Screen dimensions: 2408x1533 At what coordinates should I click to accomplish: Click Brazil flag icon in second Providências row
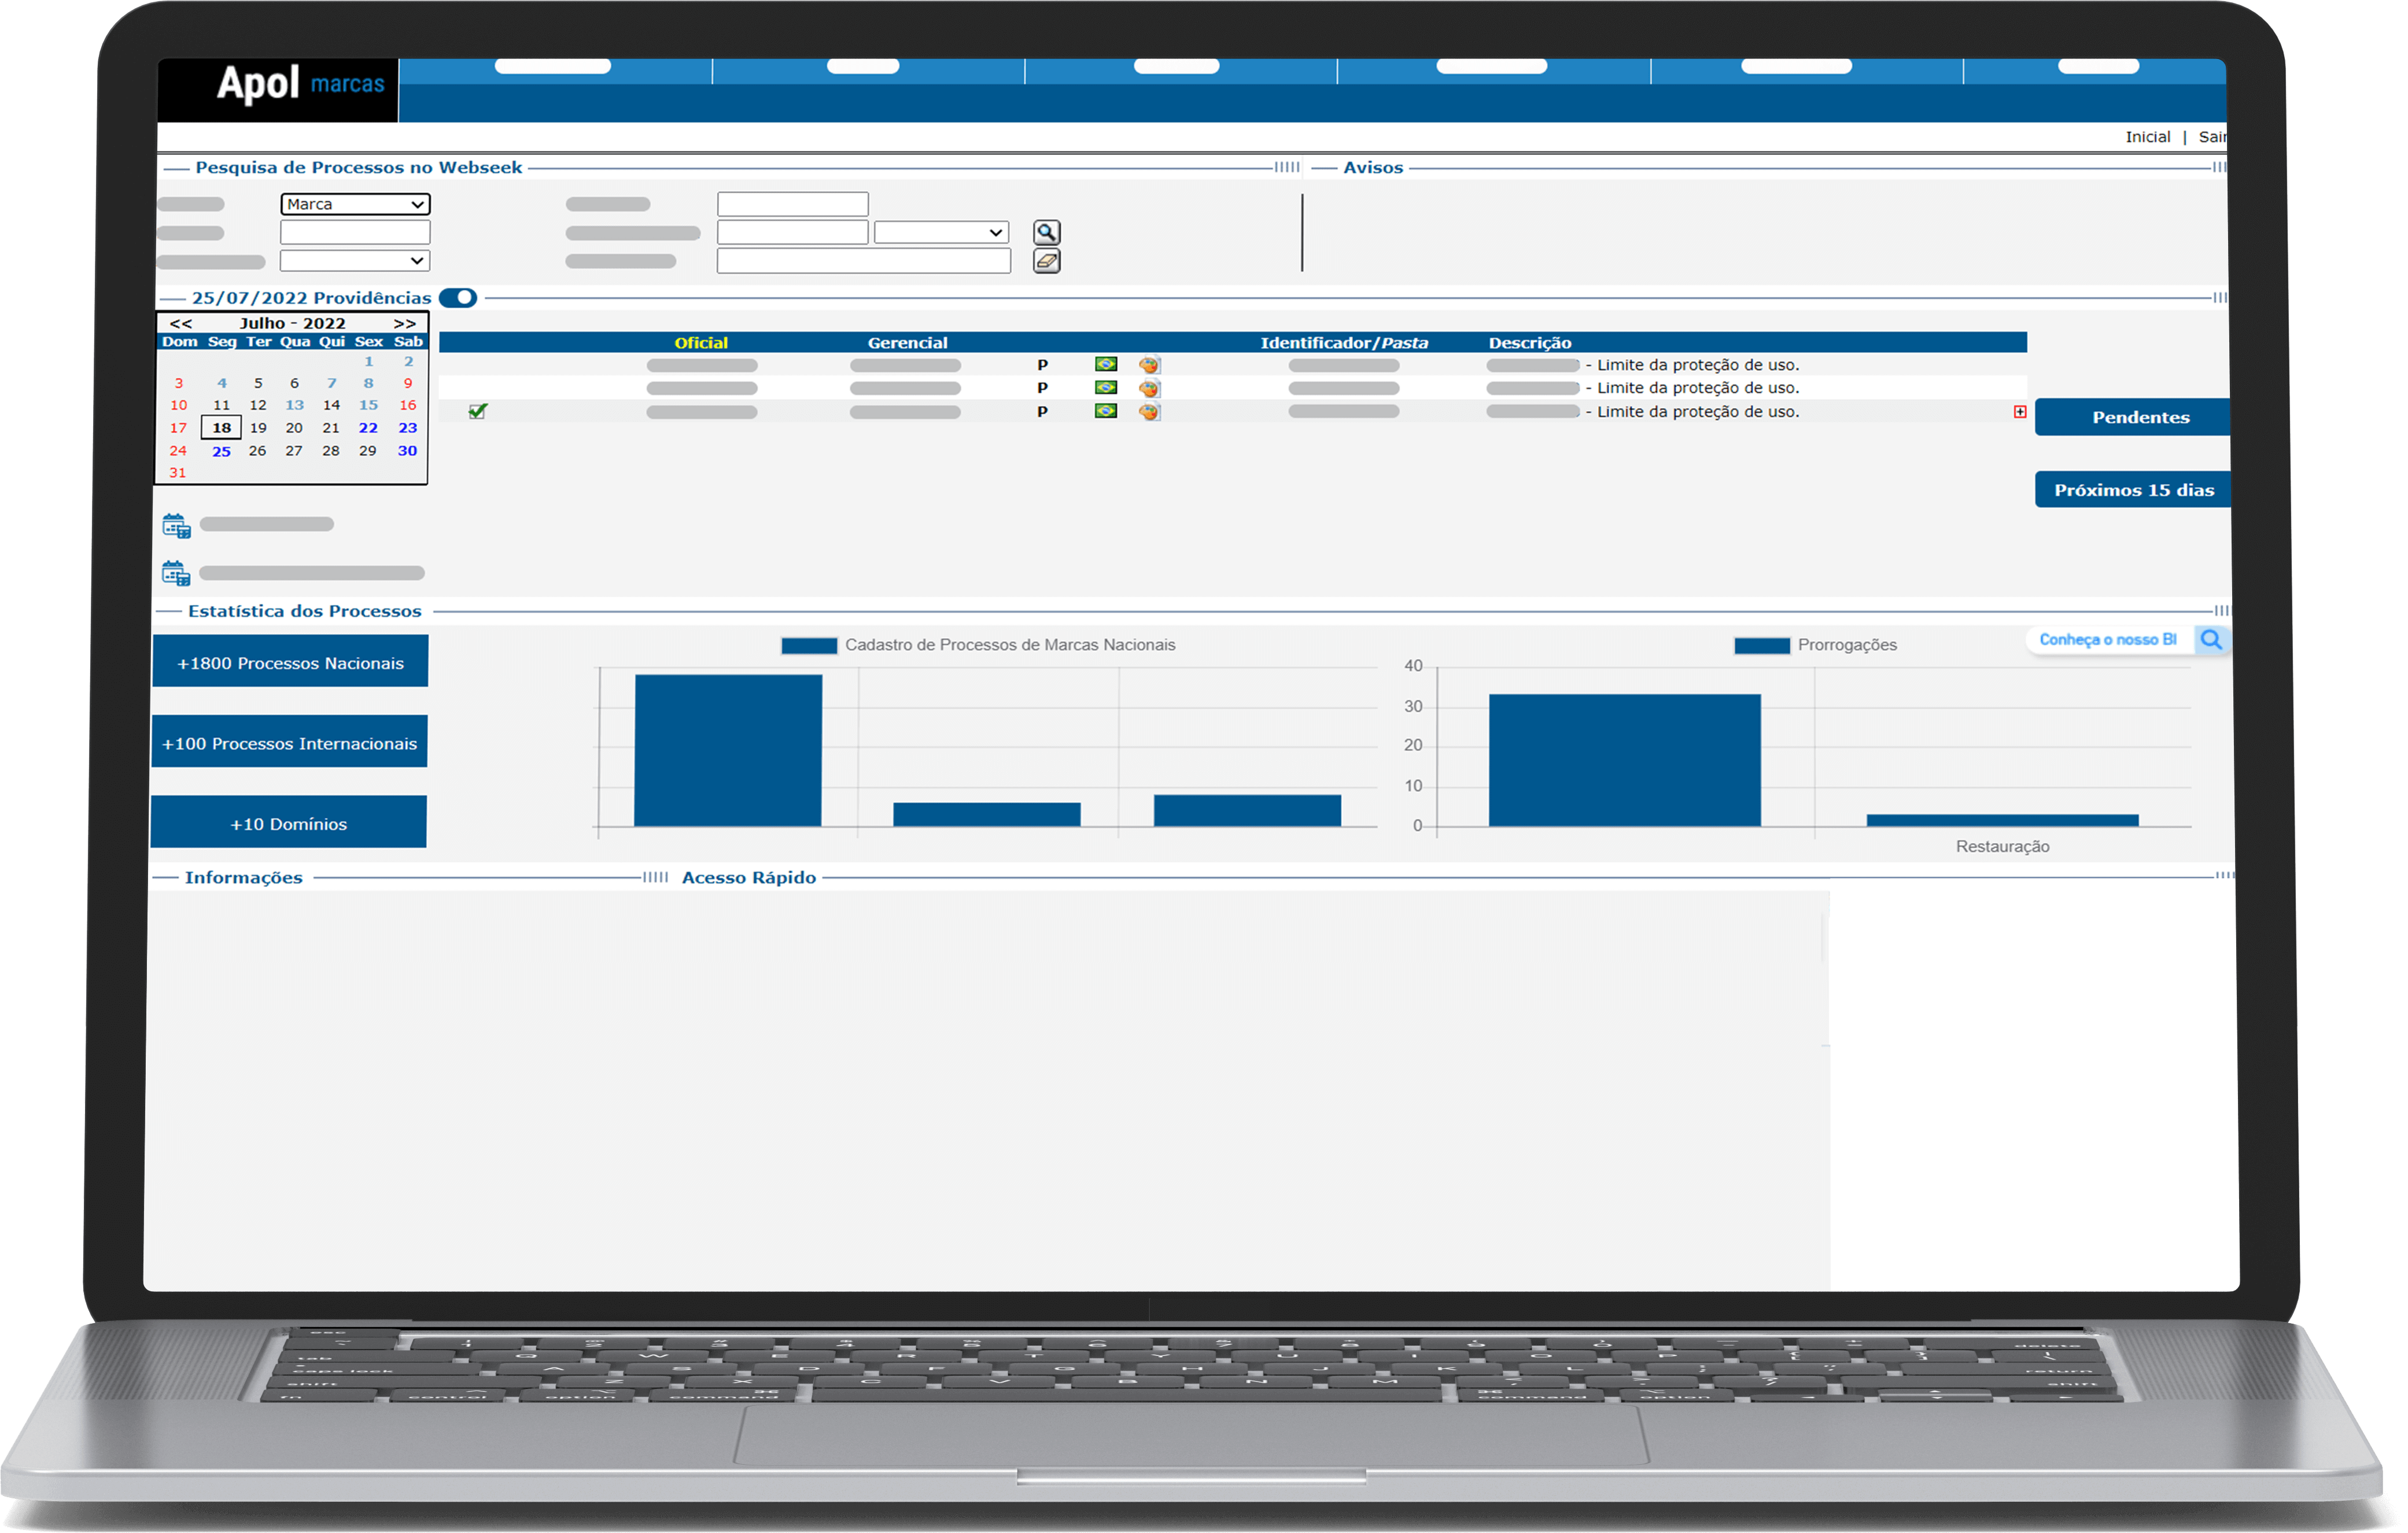click(x=1105, y=388)
